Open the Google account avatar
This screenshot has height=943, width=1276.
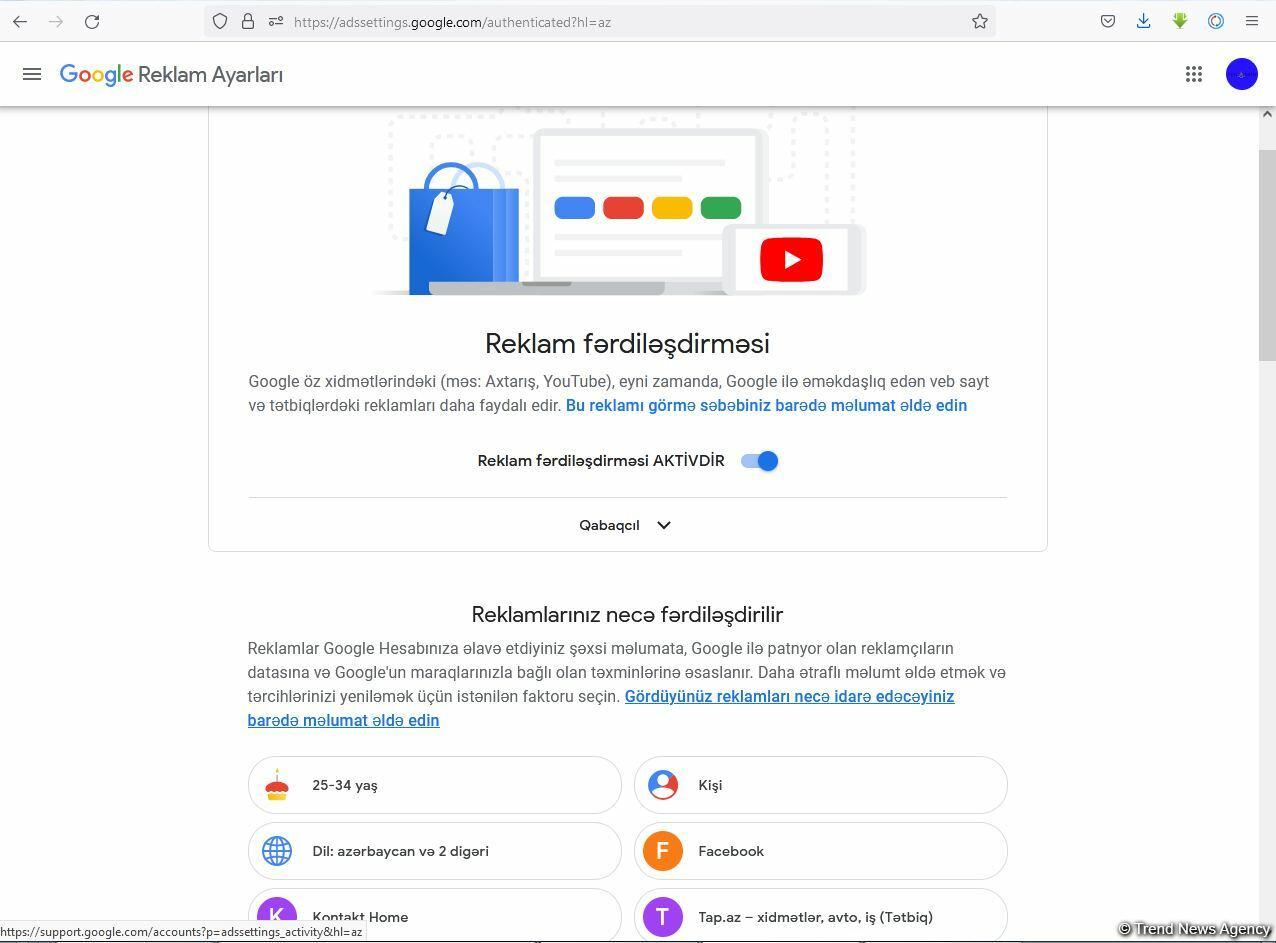[1242, 74]
